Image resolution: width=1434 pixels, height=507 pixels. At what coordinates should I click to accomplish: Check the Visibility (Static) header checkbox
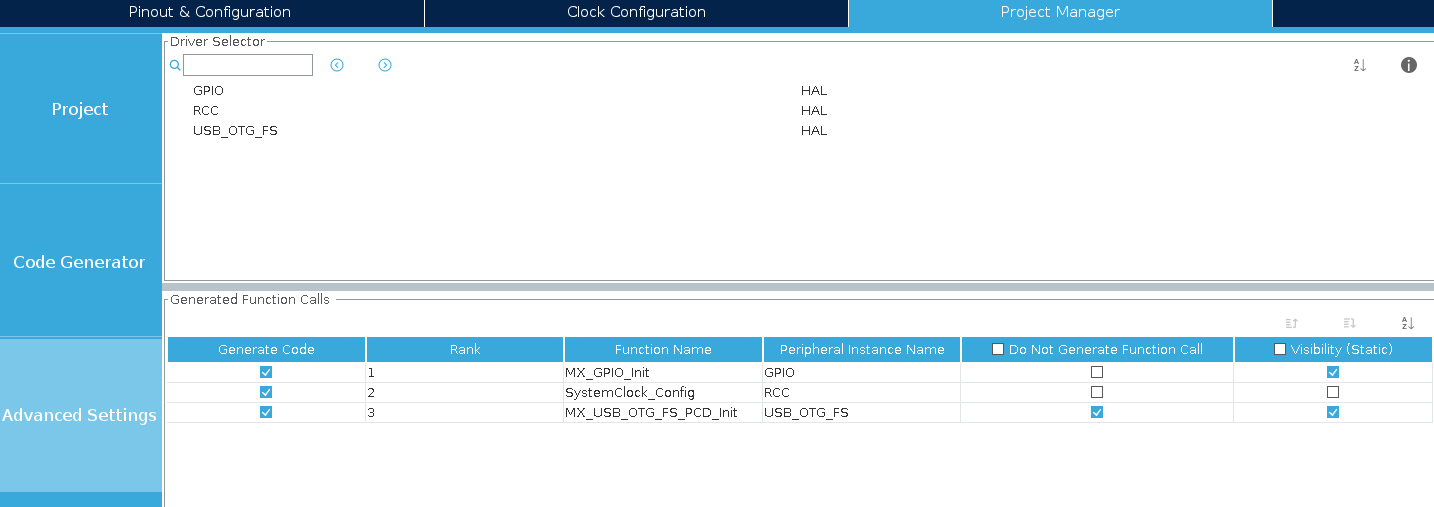coord(1280,349)
